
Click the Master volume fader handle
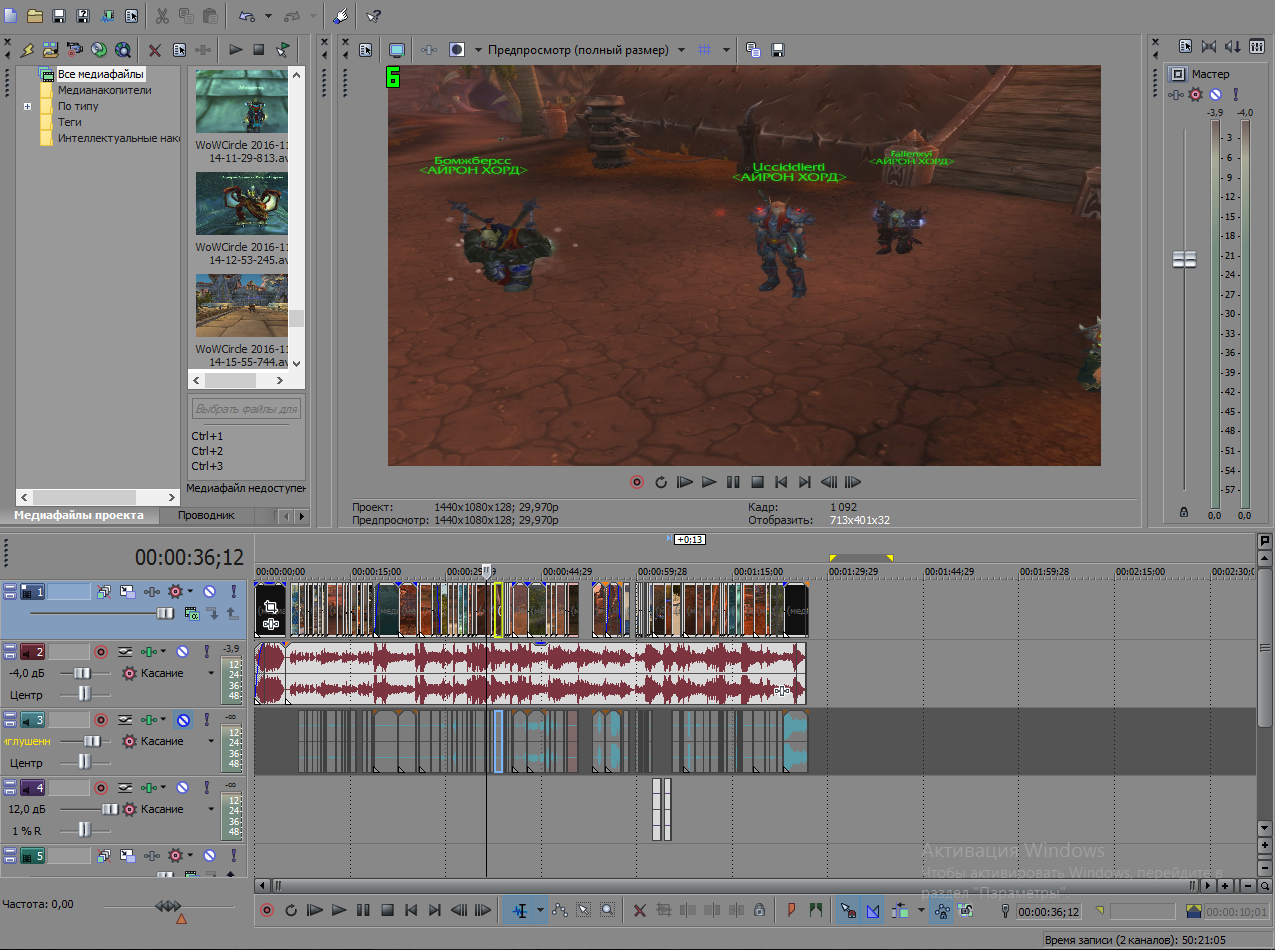tap(1184, 259)
